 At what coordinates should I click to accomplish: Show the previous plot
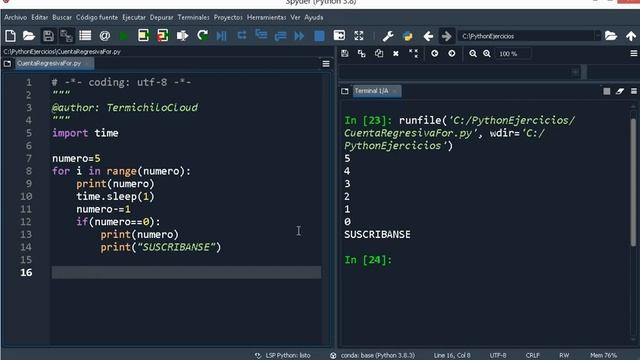[x=435, y=53]
